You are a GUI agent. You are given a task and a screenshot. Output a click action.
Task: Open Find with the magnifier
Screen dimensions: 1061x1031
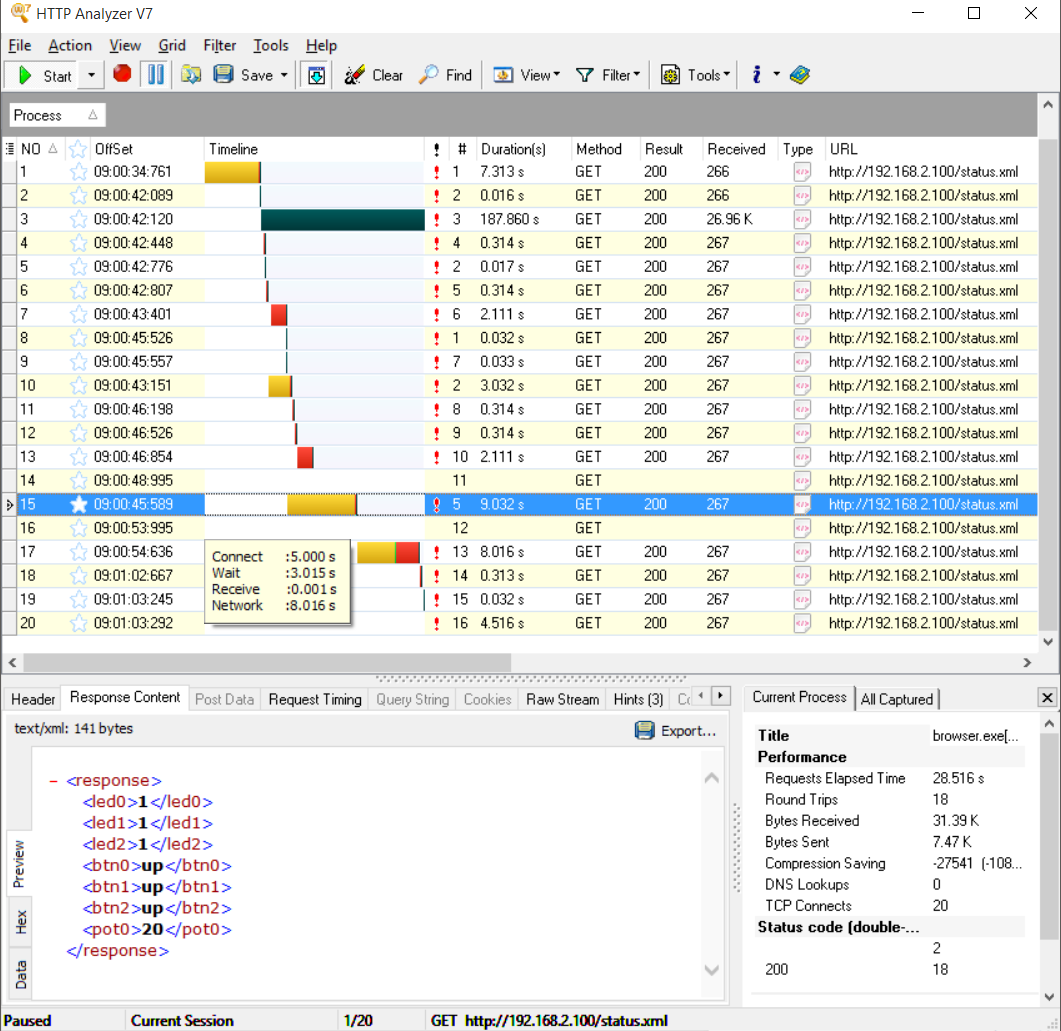click(x=446, y=75)
